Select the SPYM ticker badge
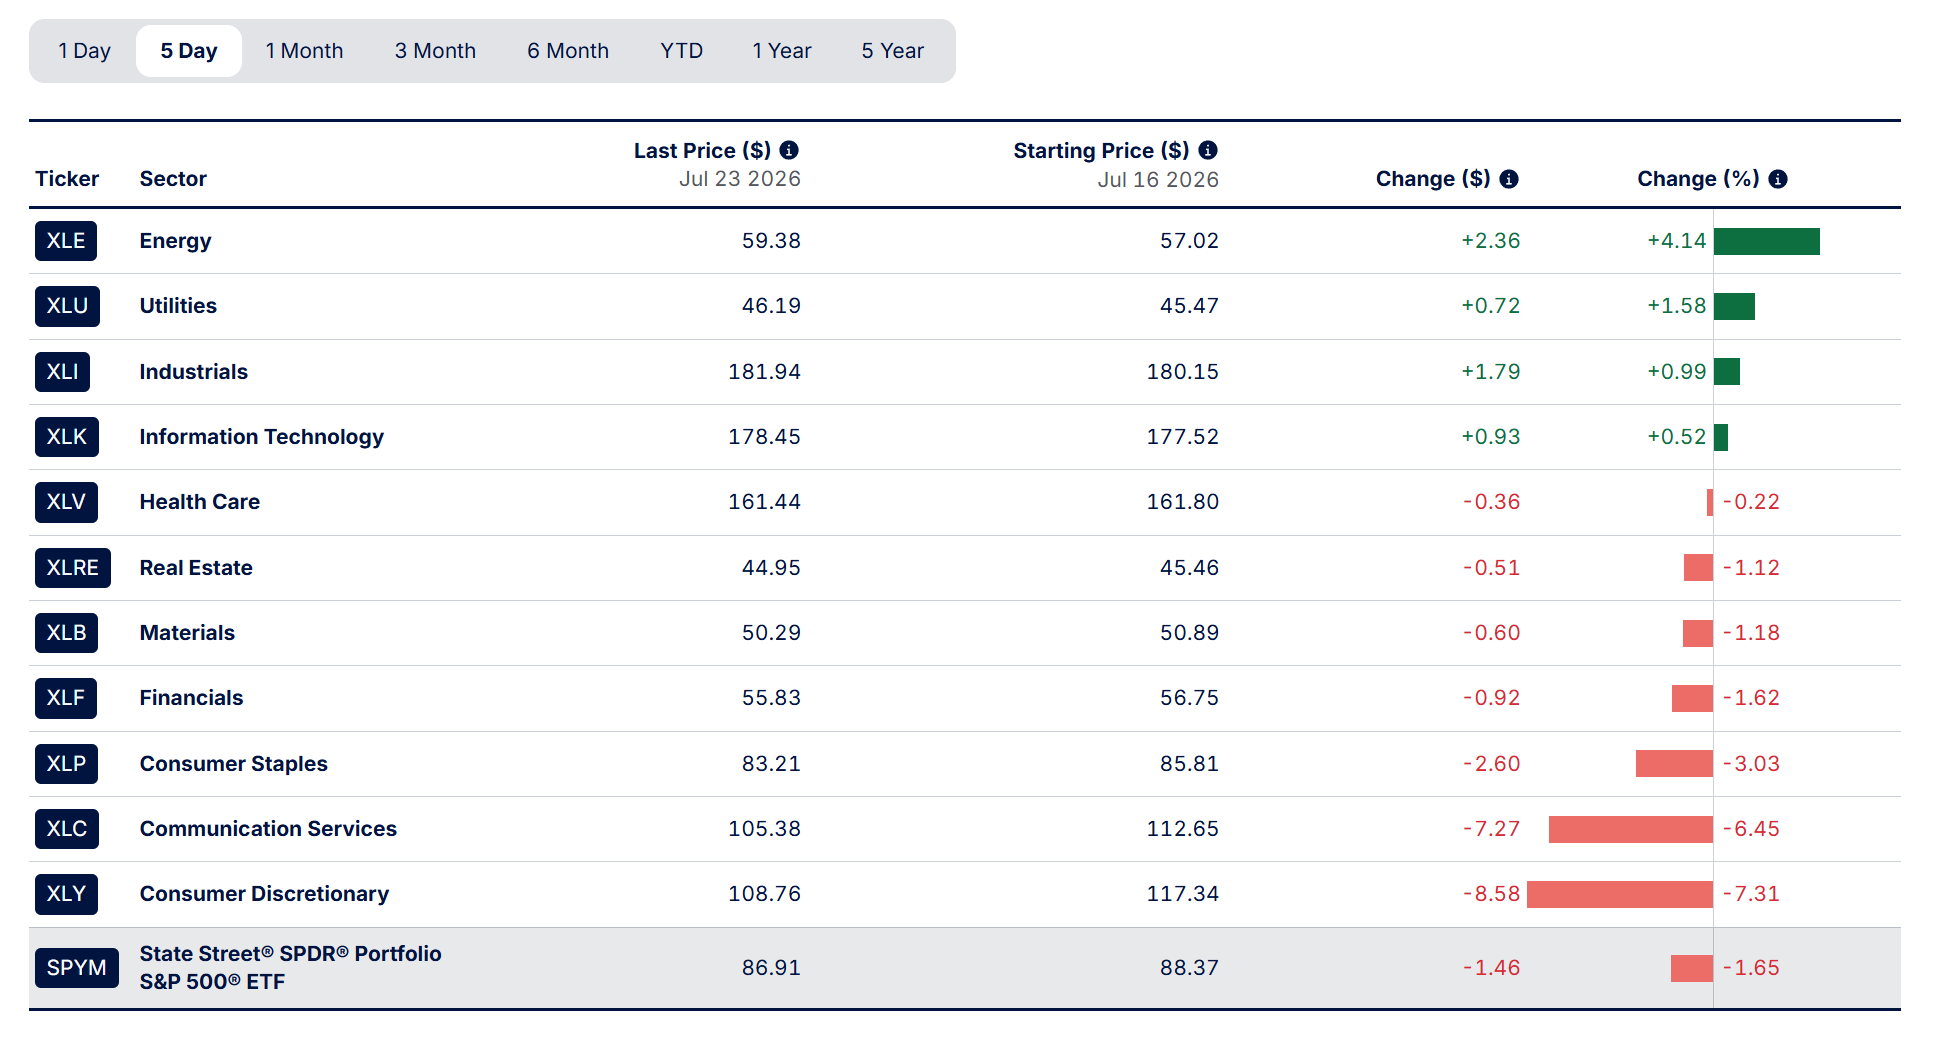This screenshot has width=1935, height=1042. point(77,968)
